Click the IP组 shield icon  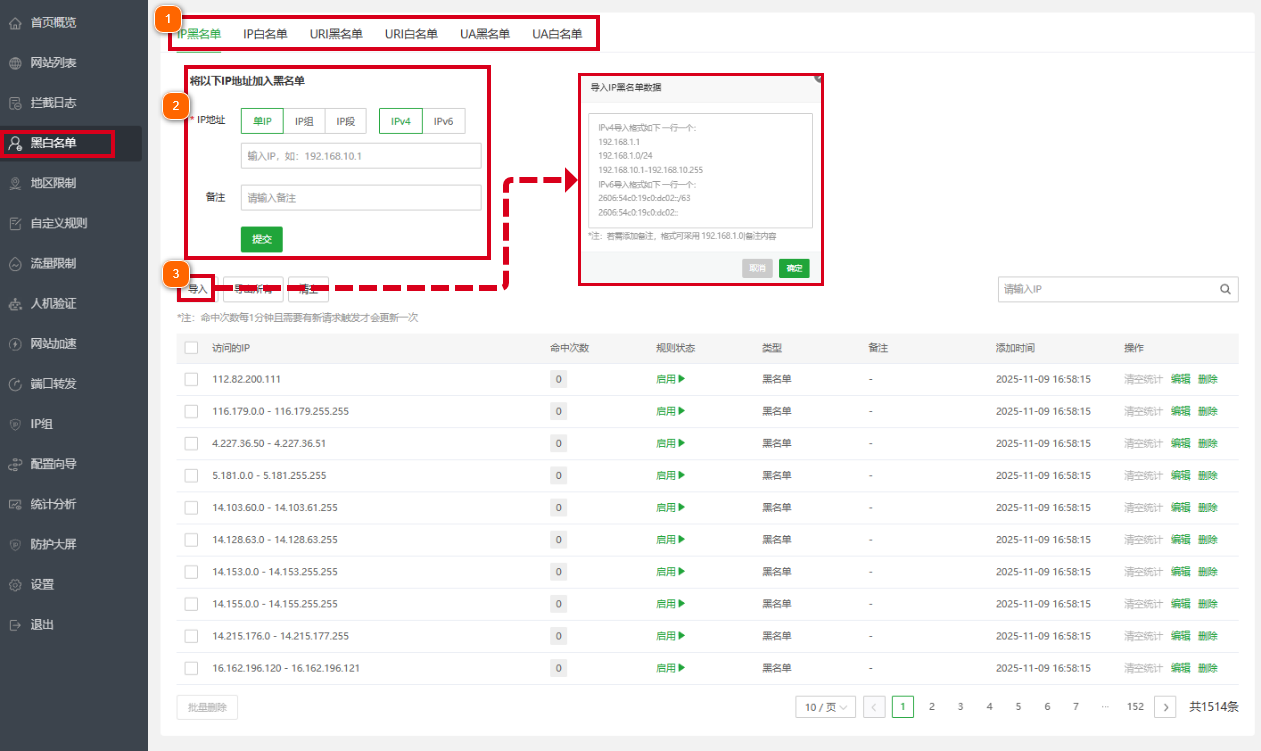[15, 424]
